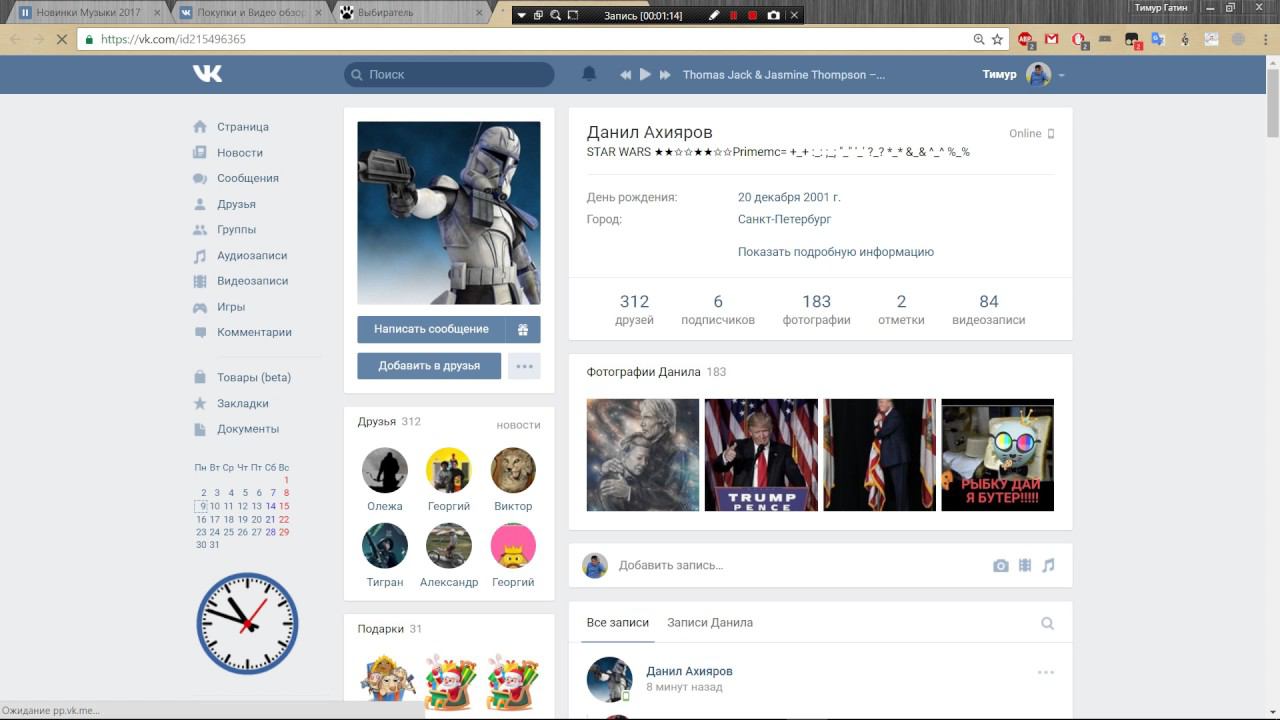This screenshot has width=1280, height=720.
Task: Open the two-men portrait photo
Action: 643,455
